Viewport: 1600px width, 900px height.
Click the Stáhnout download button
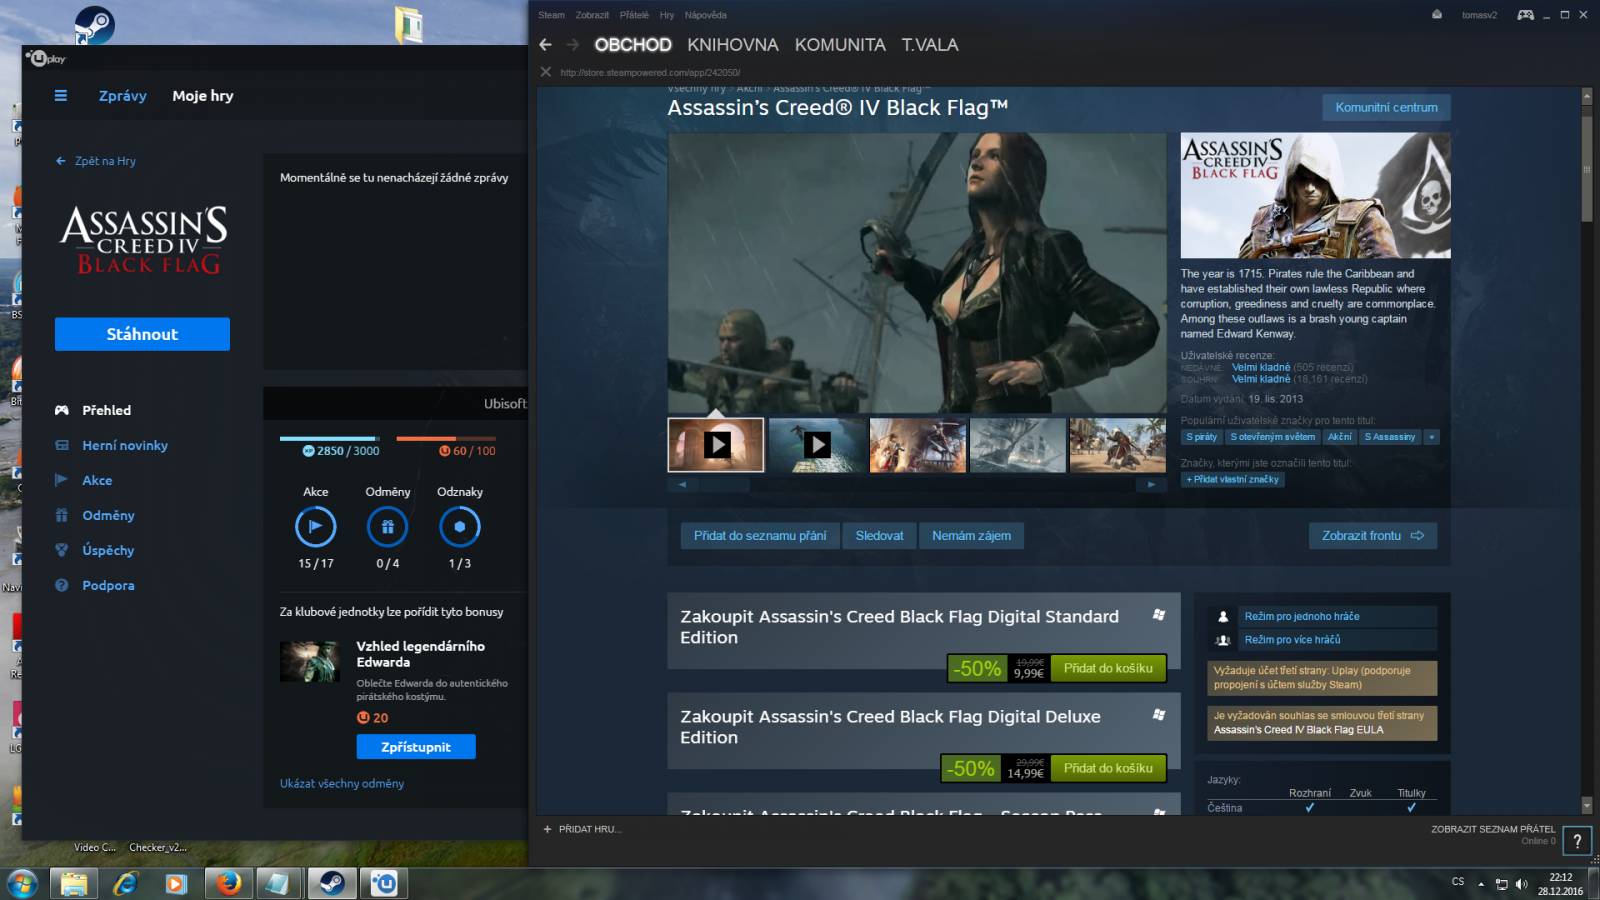pyautogui.click(x=142, y=334)
